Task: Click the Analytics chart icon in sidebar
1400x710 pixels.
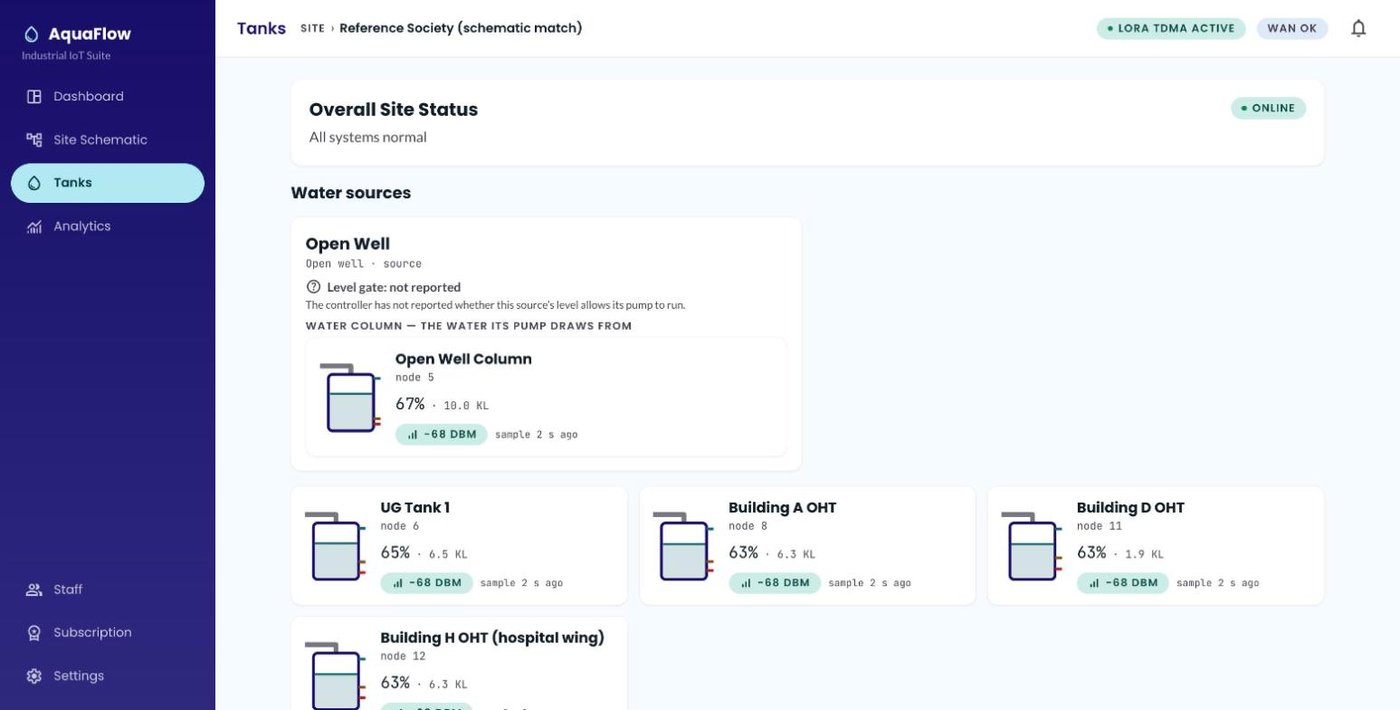Action: click(34, 226)
